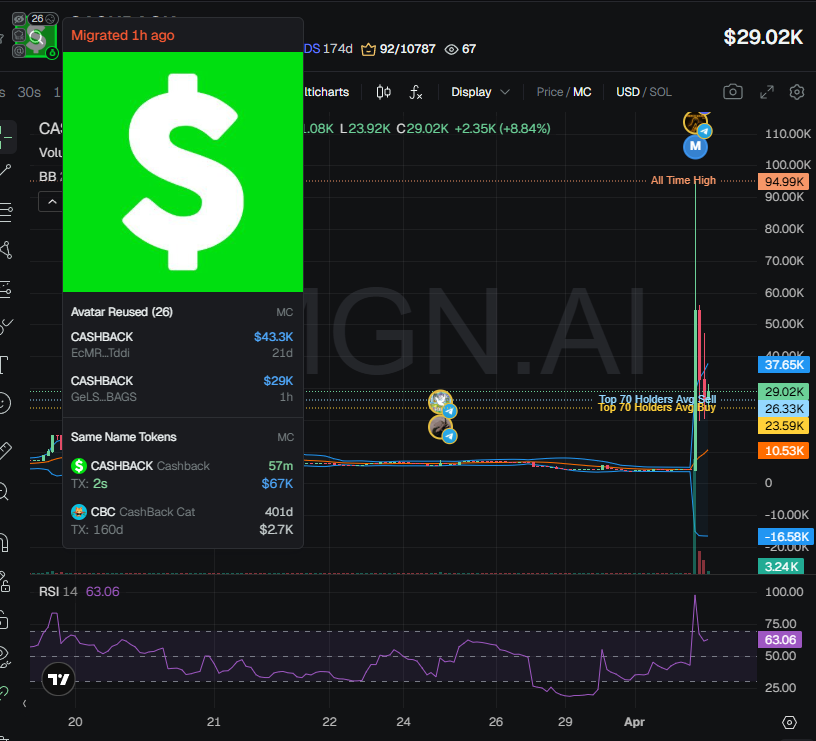Screen dimensions: 816x741
Task: Select the Fib retracement lines tool
Action: pos(6,212)
